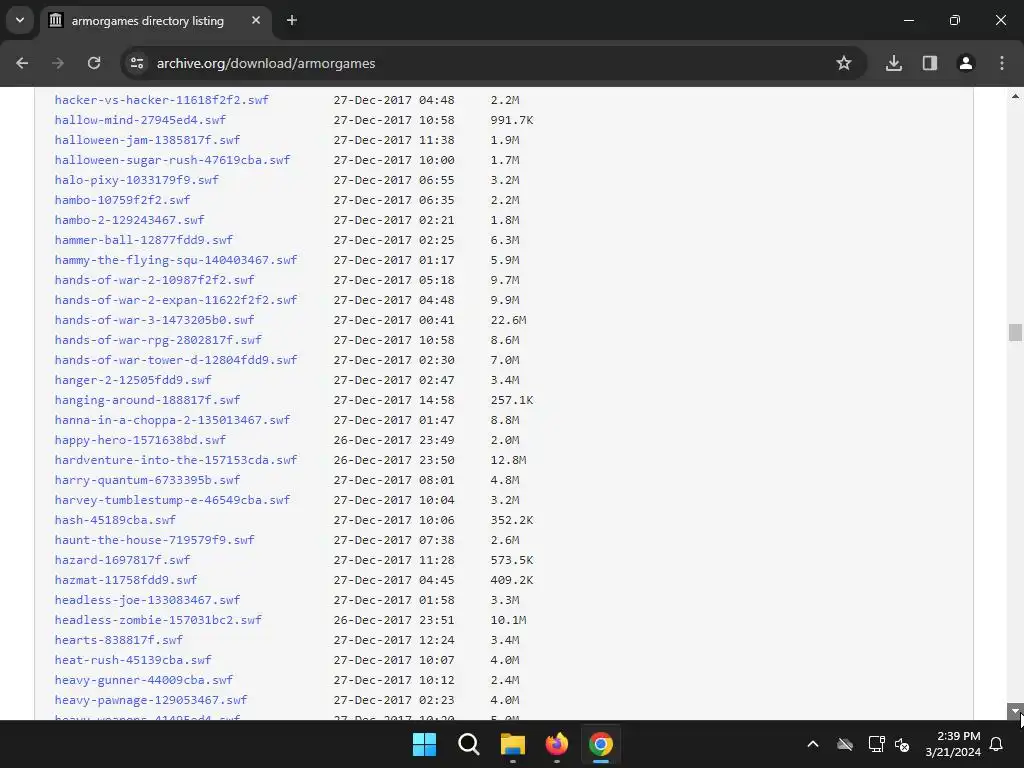Open hazmat-11758fdd9.swf link
Image resolution: width=1024 pixels, height=768 pixels.
click(126, 580)
